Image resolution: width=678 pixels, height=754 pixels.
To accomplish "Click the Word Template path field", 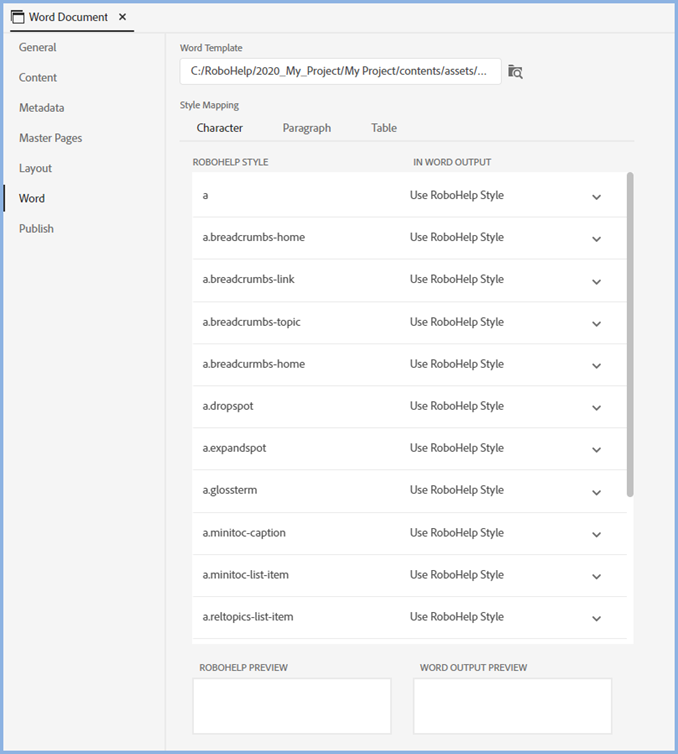I will [340, 71].
